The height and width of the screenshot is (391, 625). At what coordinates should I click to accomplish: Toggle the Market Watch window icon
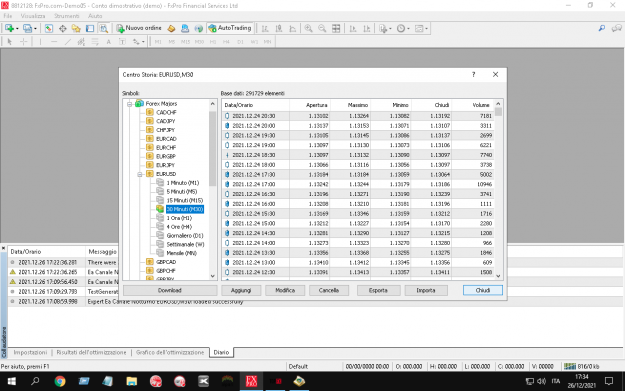[x=49, y=28]
